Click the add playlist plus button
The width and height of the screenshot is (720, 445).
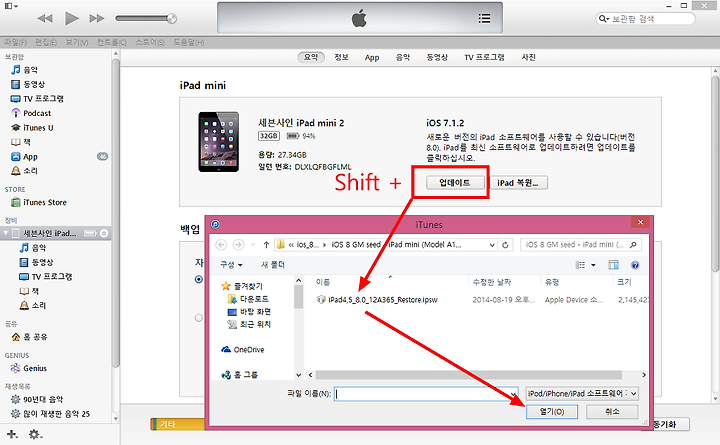[x=12, y=434]
